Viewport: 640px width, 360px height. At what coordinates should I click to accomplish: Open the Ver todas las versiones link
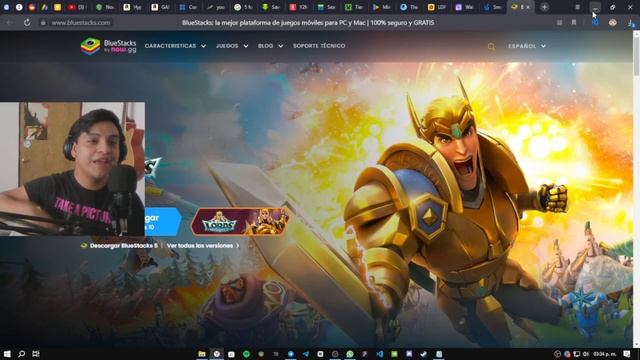pos(203,246)
